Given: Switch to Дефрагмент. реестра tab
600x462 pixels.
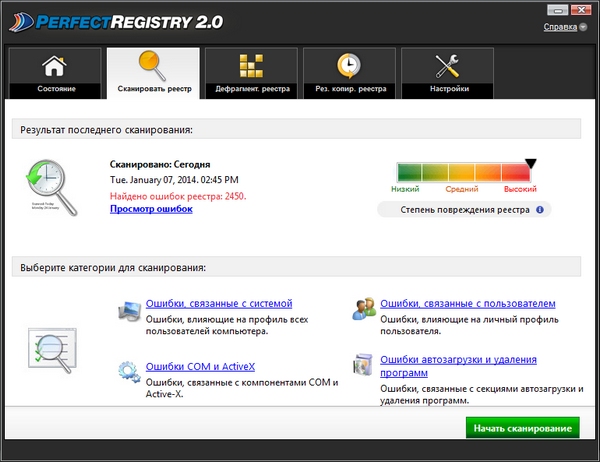Looking at the screenshot, I should tap(251, 73).
